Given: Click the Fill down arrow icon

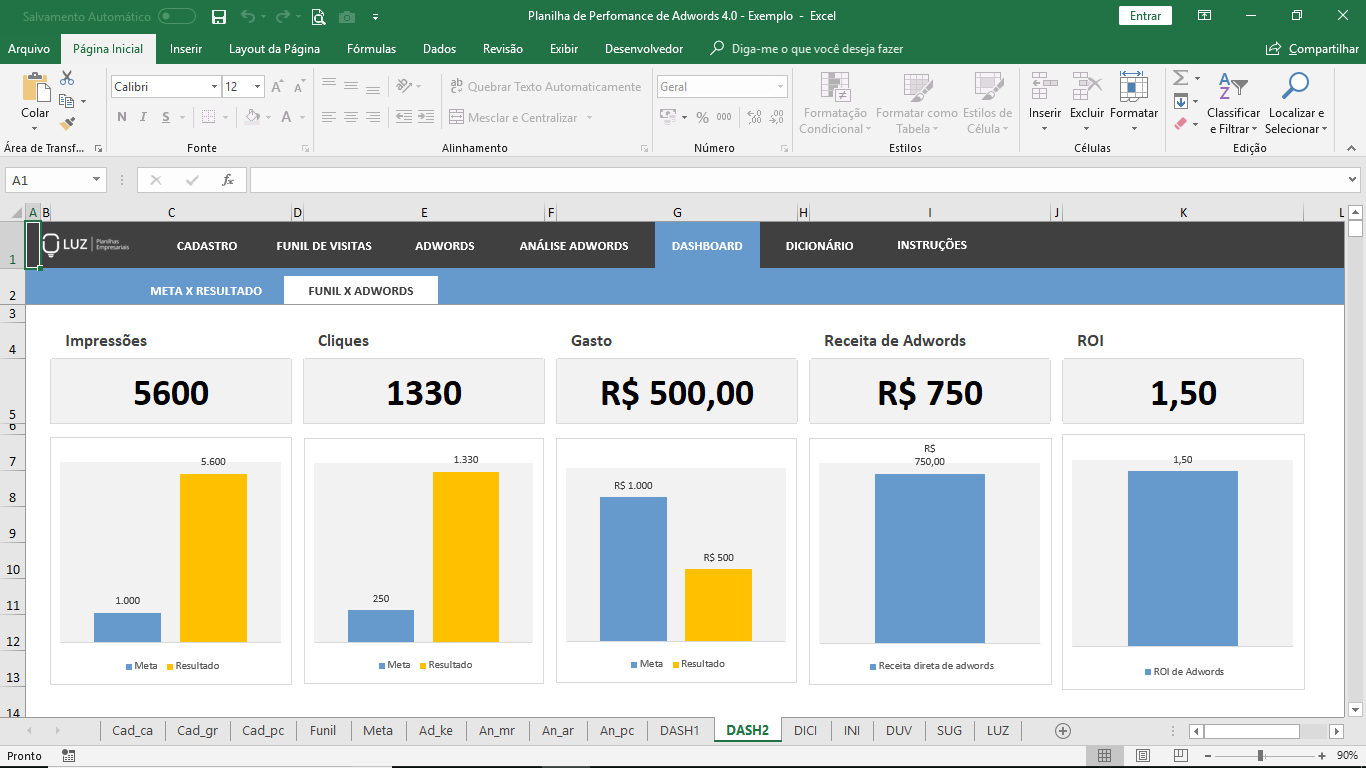Looking at the screenshot, I should tap(1180, 101).
